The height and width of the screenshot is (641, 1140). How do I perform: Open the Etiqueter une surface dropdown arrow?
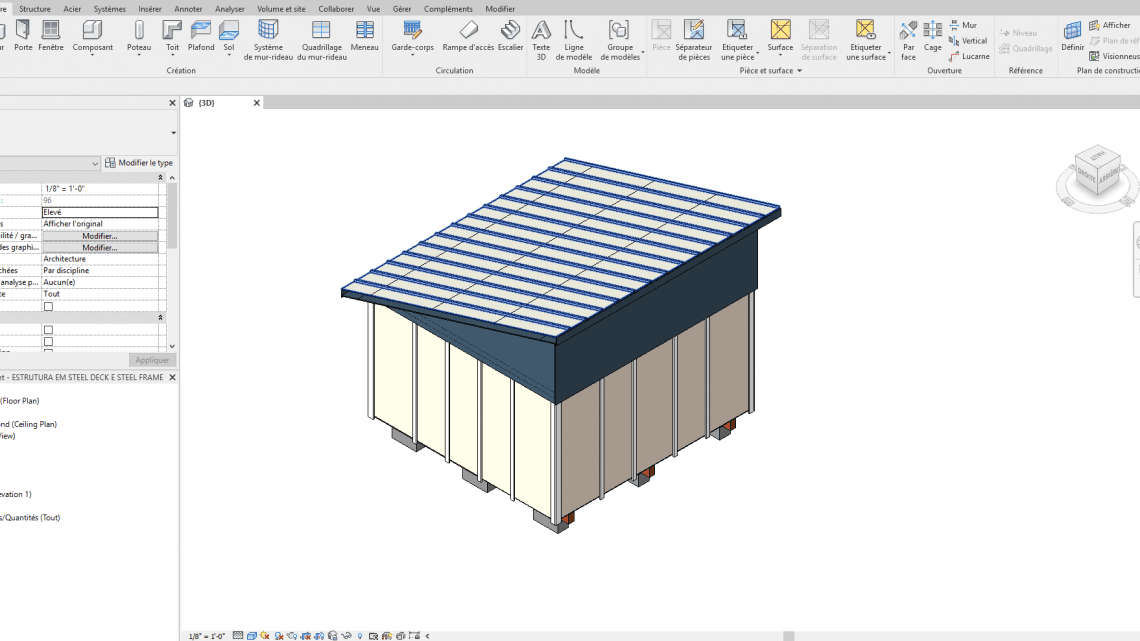tap(889, 52)
